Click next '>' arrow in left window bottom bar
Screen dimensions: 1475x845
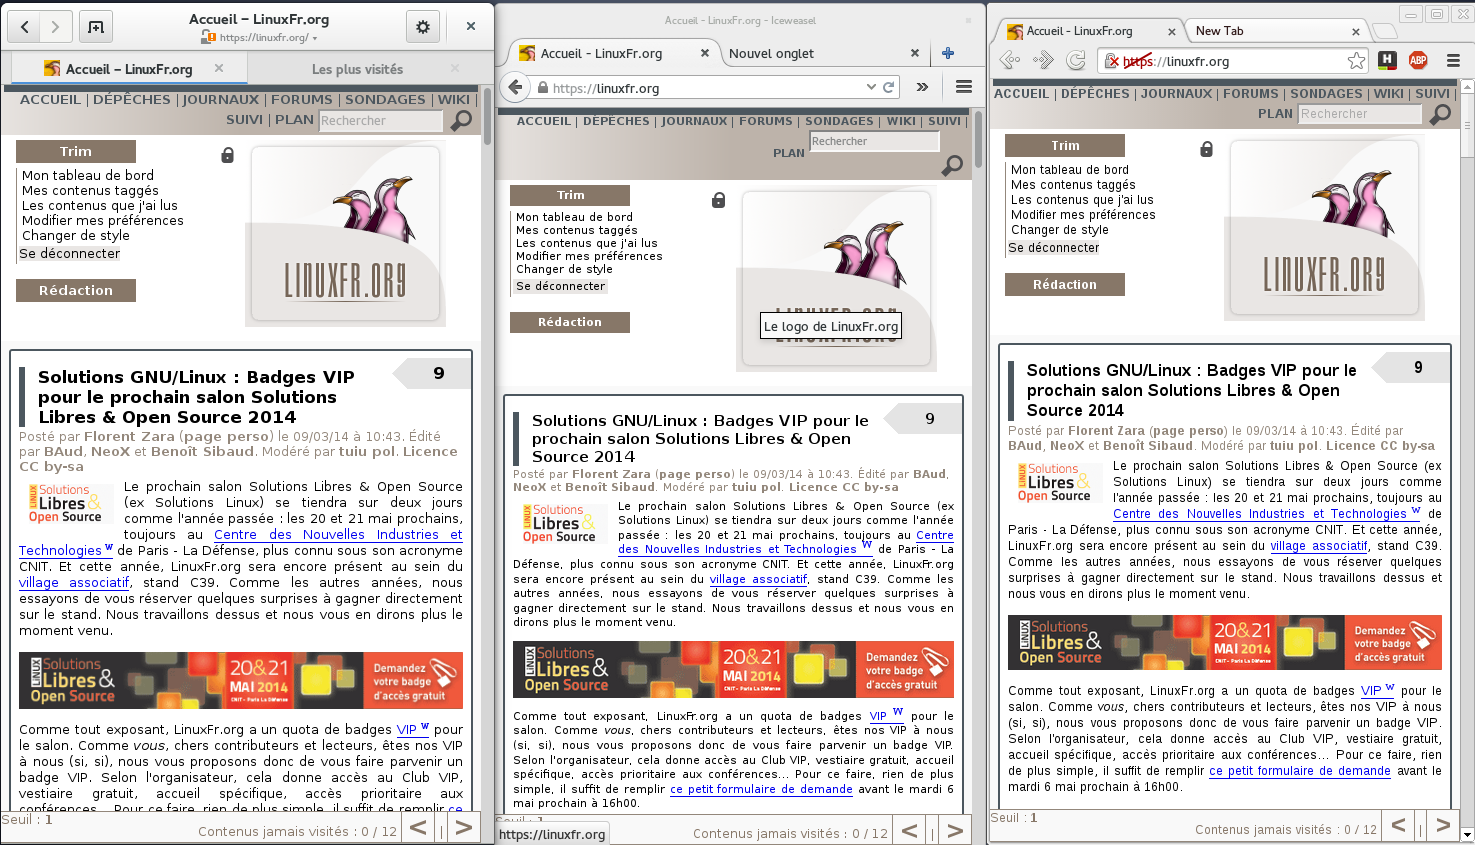463,828
